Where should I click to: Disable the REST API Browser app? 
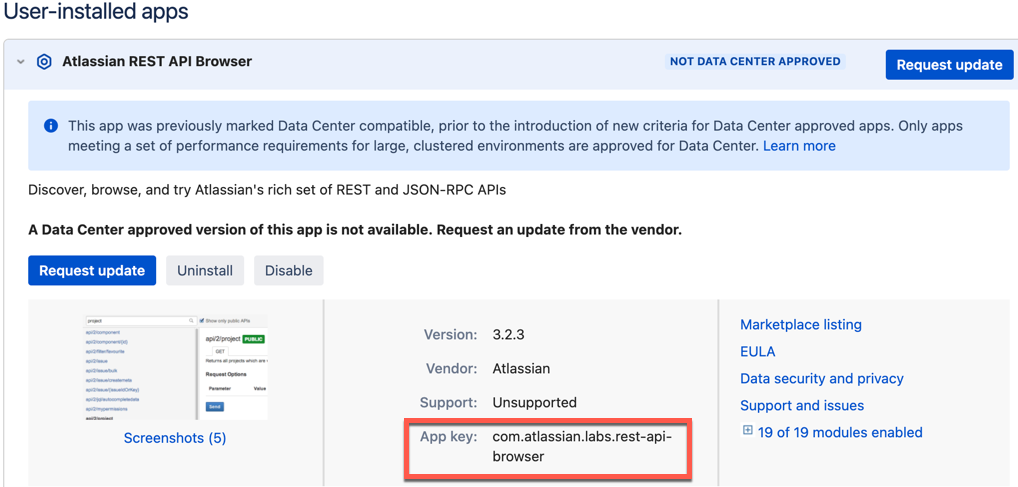point(288,270)
